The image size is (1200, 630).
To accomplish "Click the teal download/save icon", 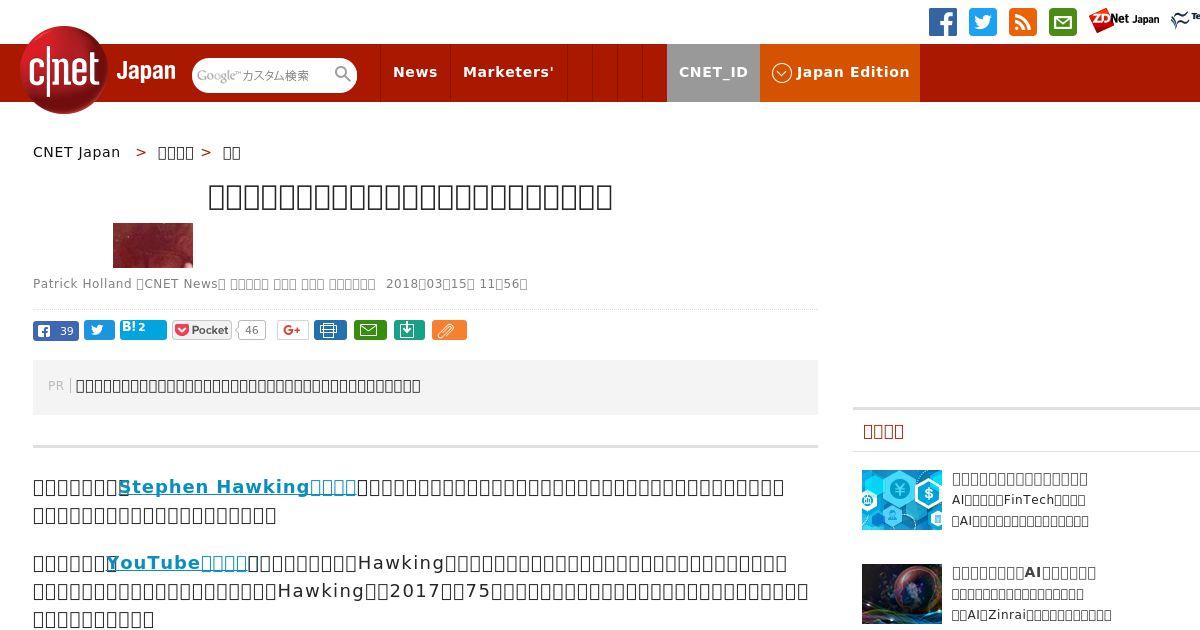I will point(409,330).
